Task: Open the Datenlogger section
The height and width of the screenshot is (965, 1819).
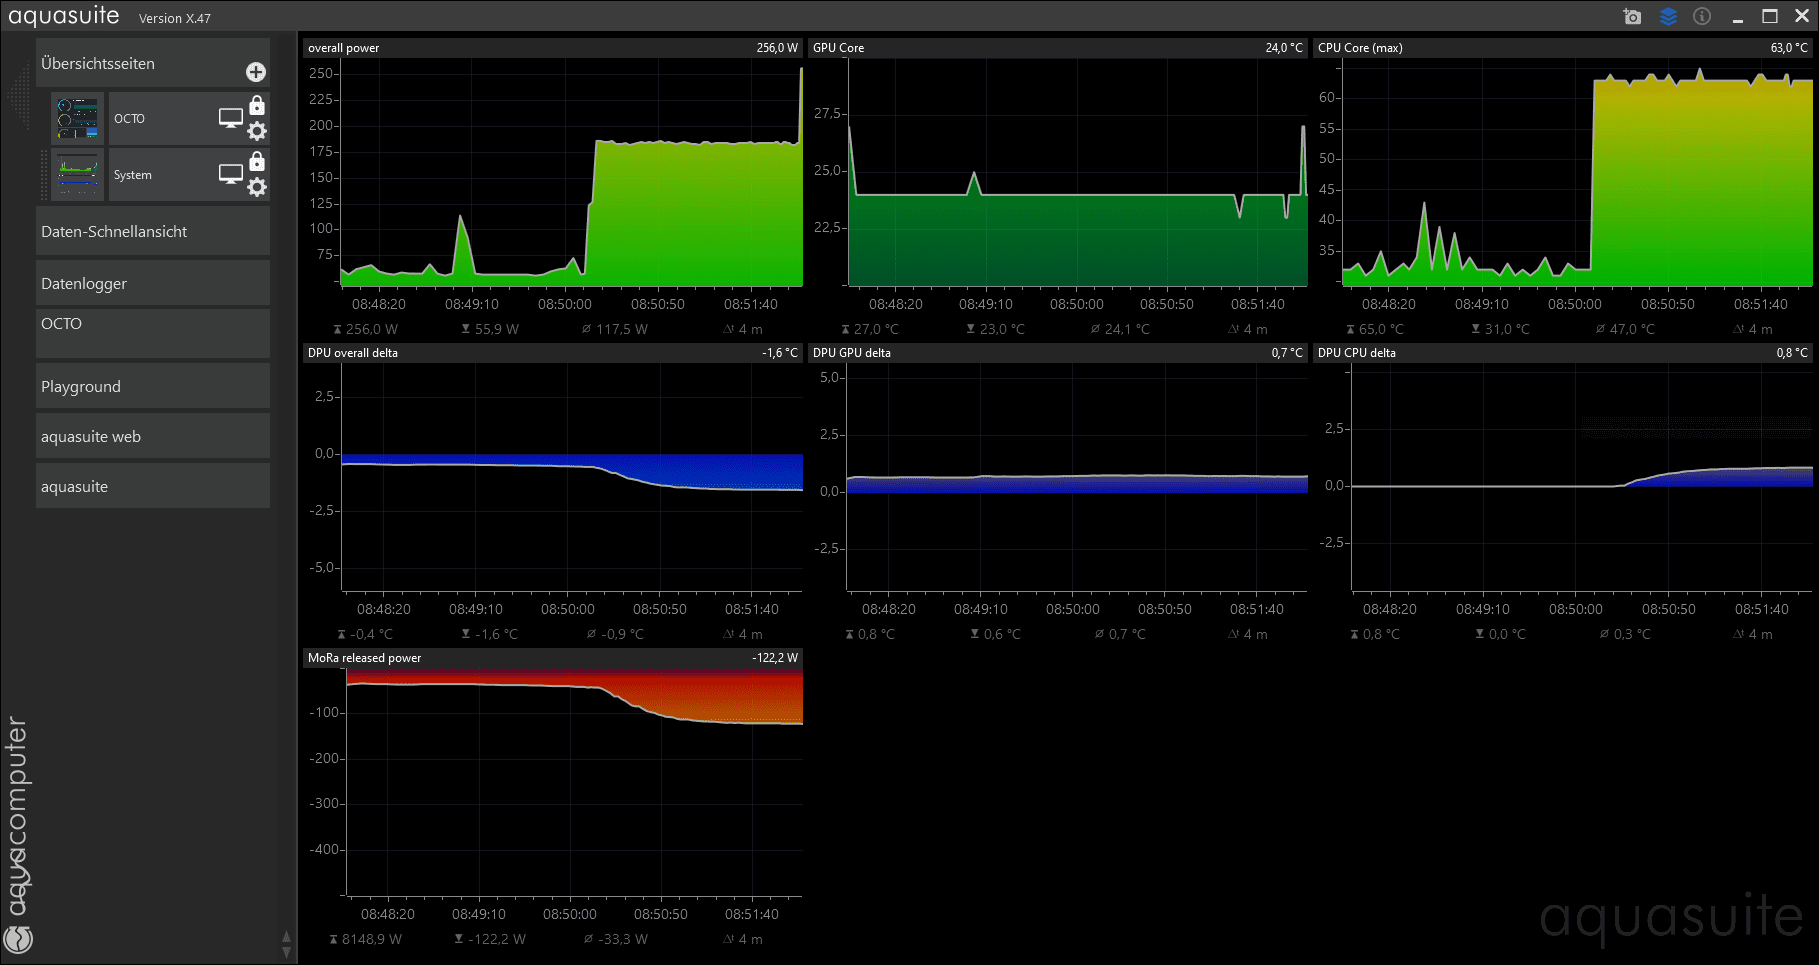Action: click(153, 283)
